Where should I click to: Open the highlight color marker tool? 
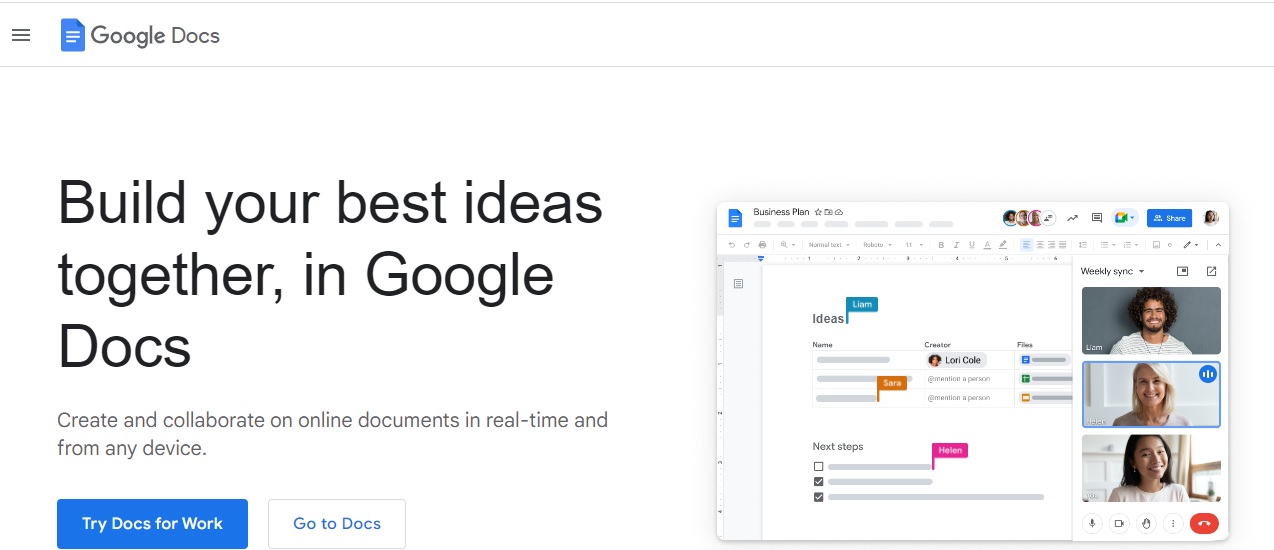pos(1003,245)
